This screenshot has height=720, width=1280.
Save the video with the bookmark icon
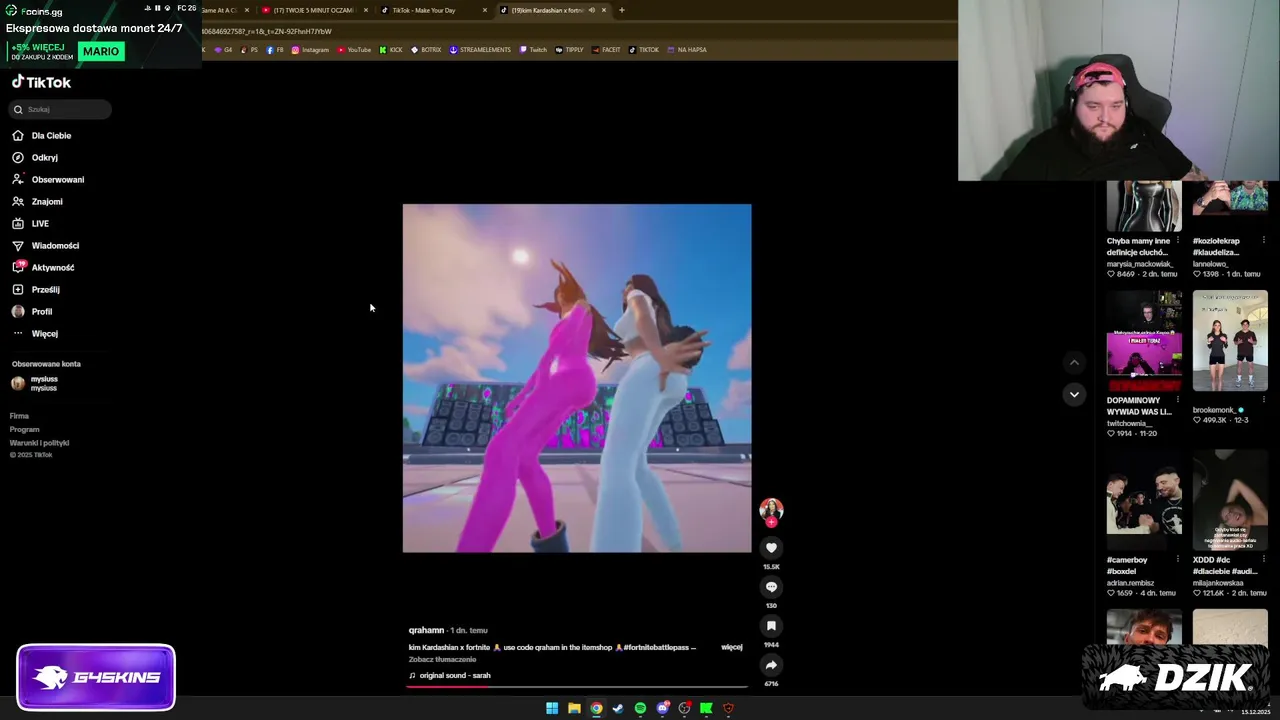771,626
